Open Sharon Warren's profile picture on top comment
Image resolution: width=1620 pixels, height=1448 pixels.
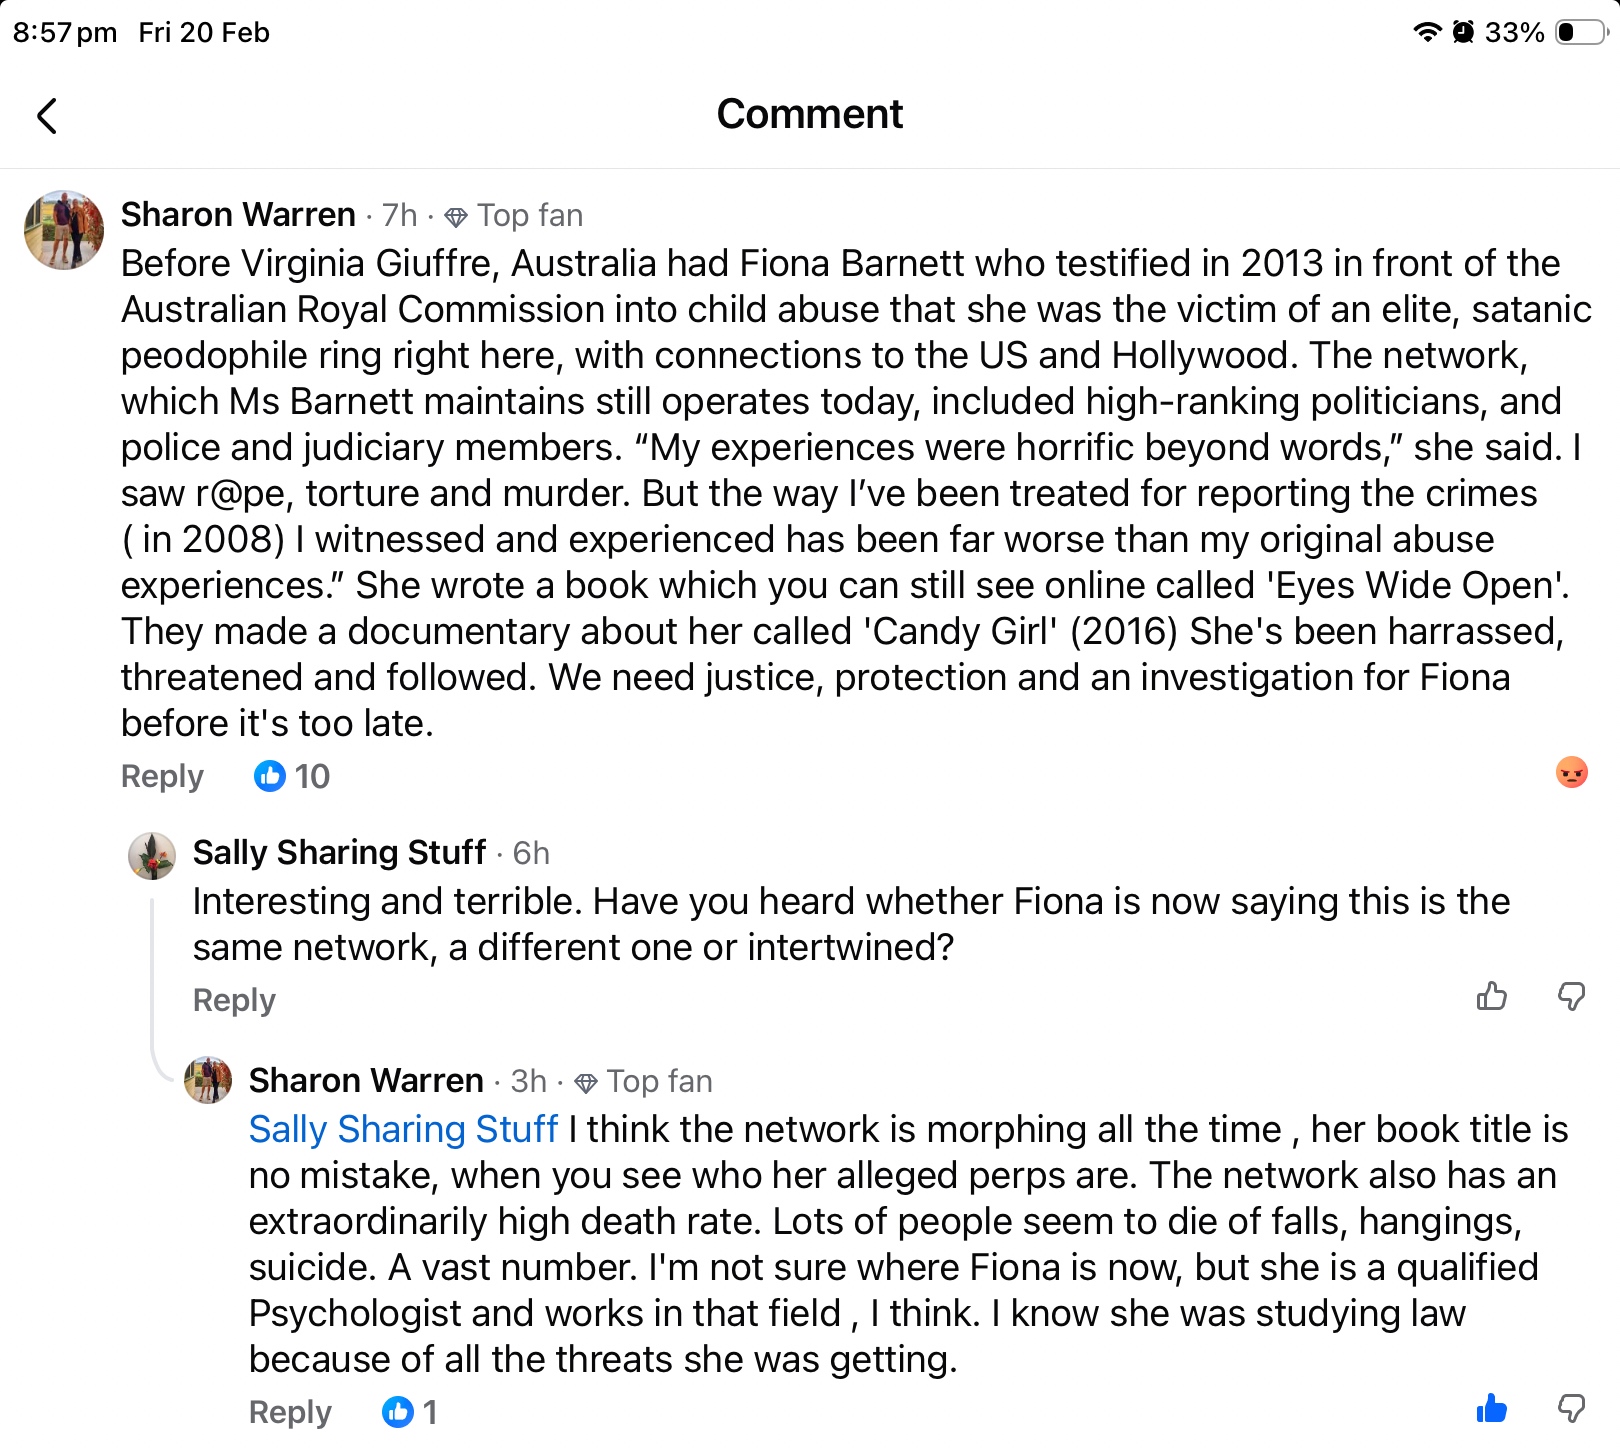pyautogui.click(x=64, y=230)
